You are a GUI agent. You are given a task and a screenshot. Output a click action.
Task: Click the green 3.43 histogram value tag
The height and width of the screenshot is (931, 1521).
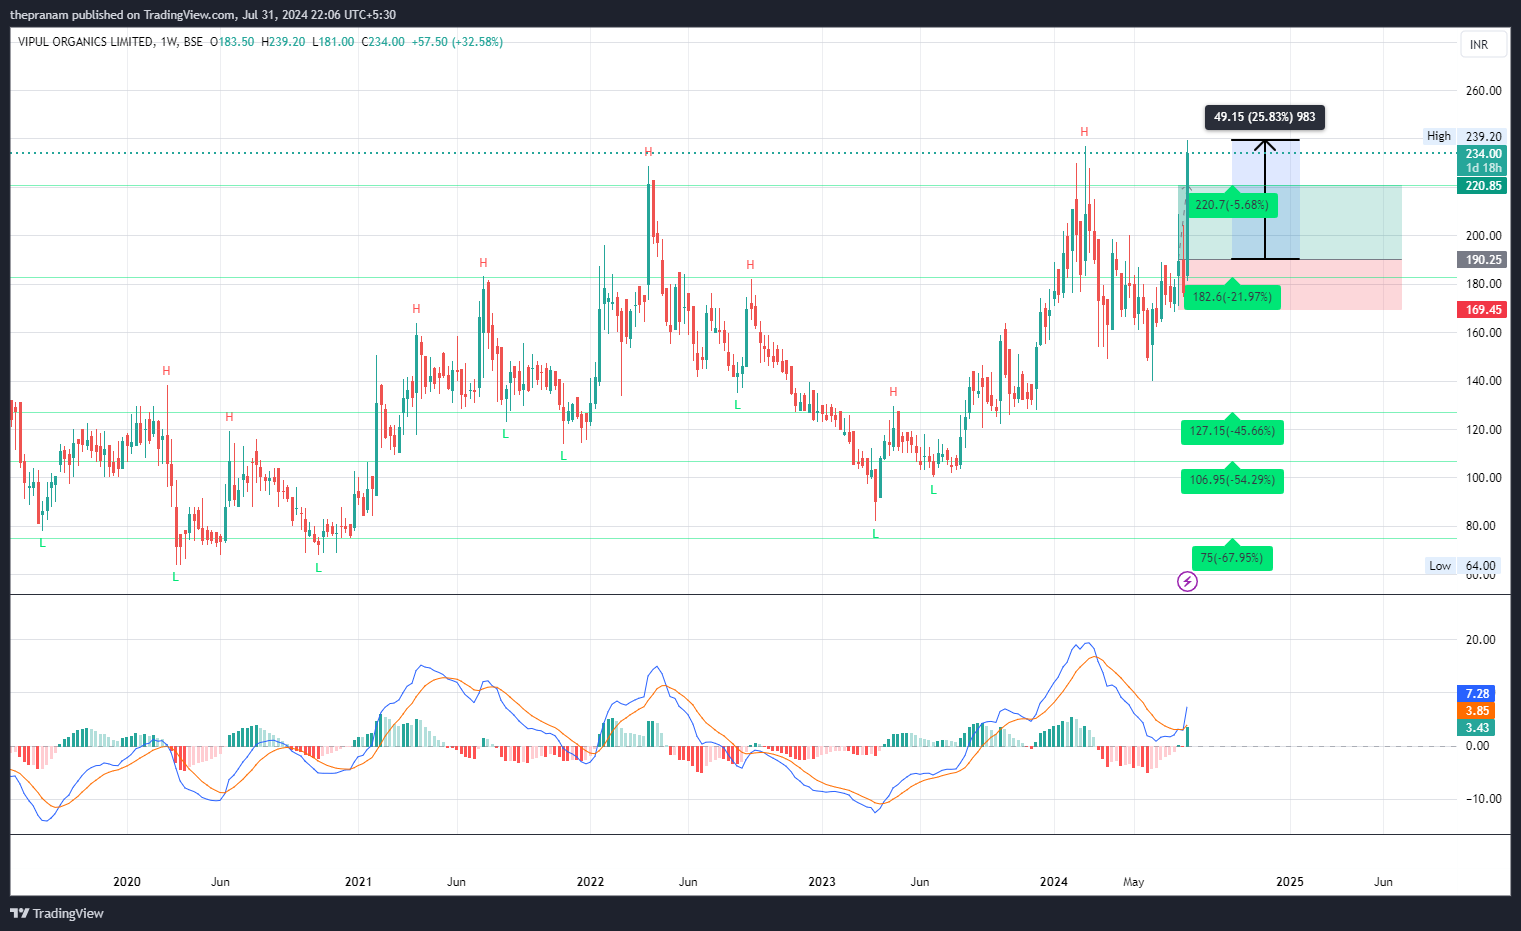[x=1477, y=728]
